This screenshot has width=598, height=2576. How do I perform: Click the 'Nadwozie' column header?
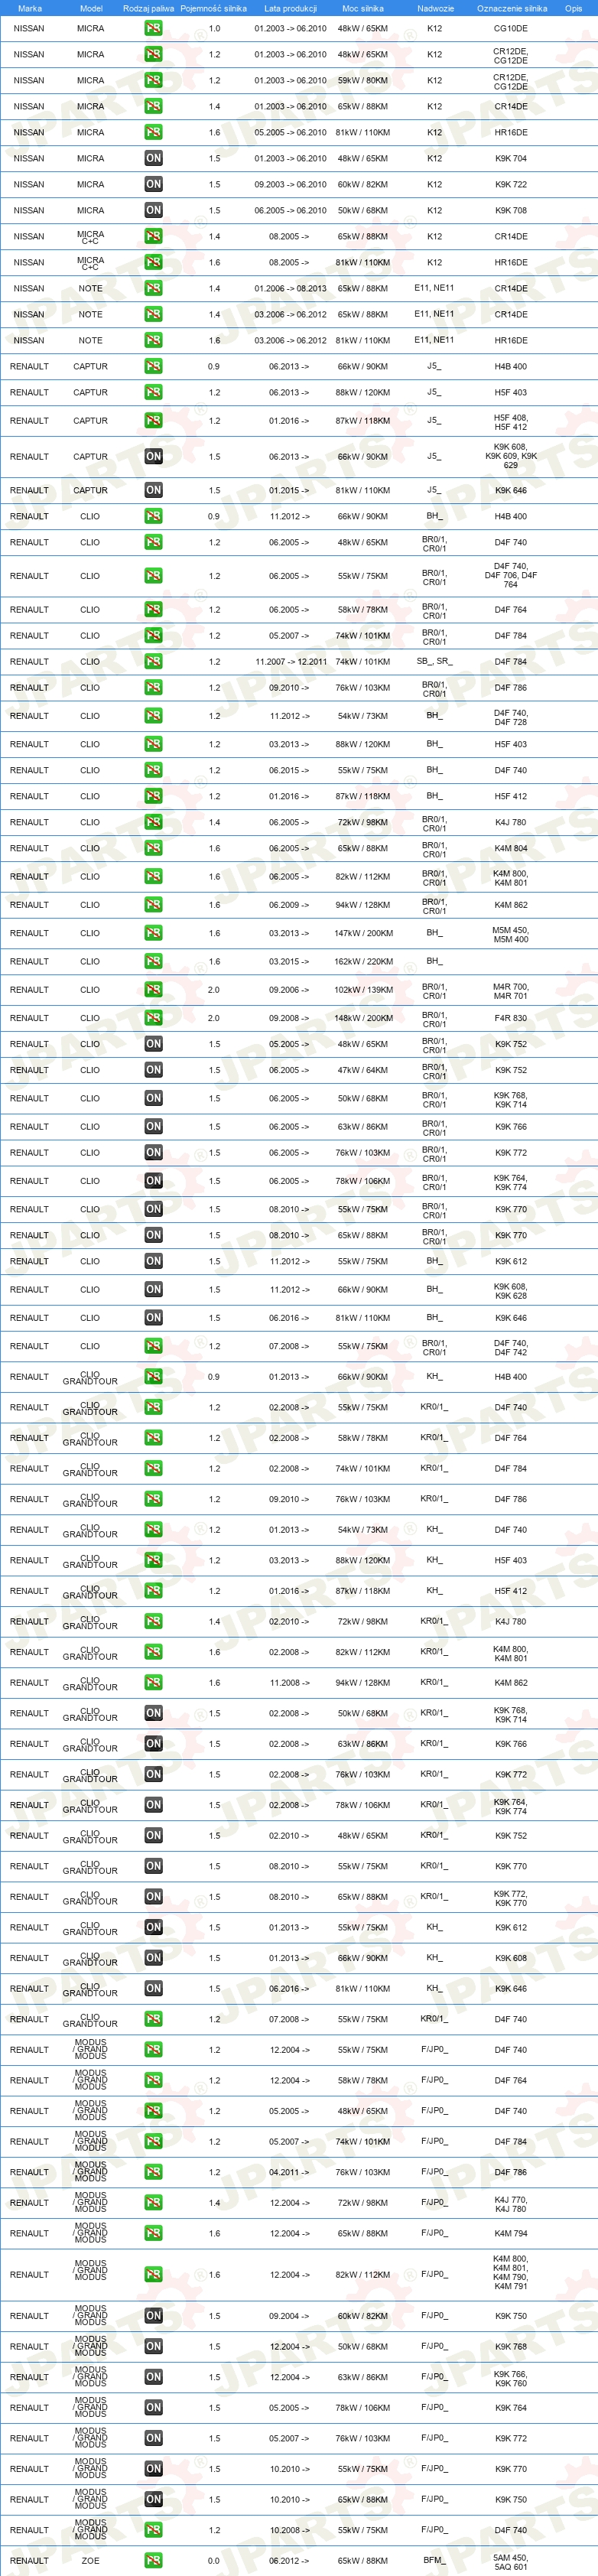435,8
